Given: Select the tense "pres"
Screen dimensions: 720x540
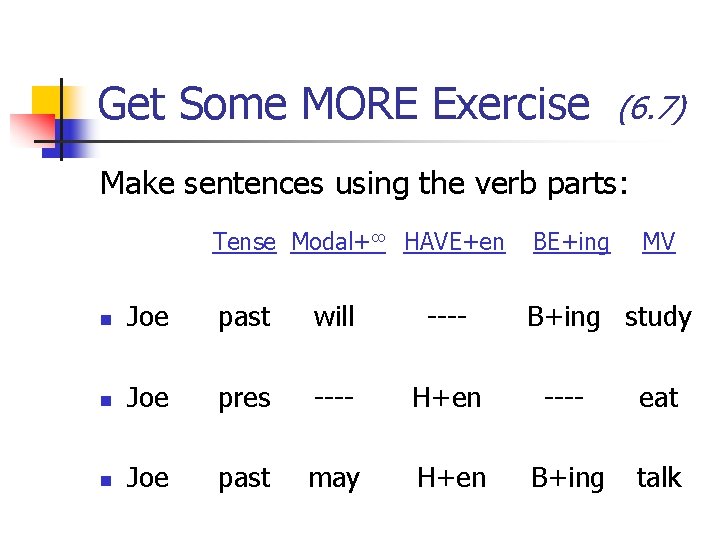Looking at the screenshot, I should (244, 398).
